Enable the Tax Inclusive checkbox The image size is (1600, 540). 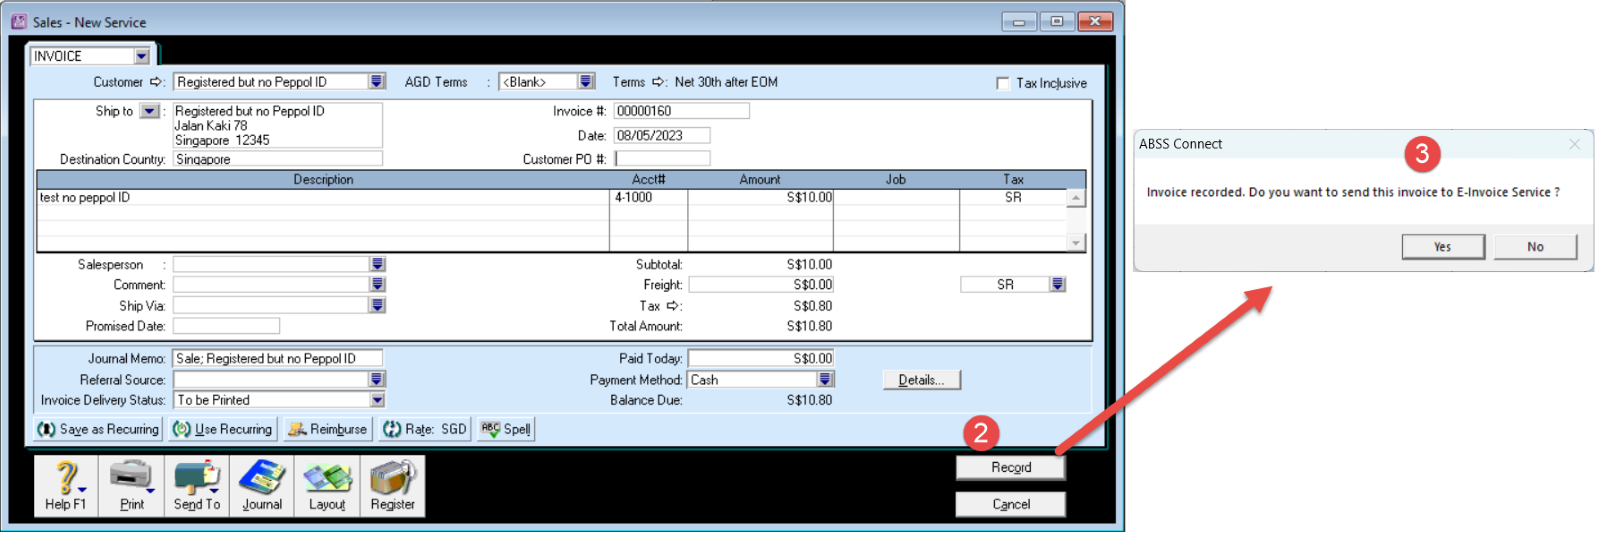click(x=1003, y=83)
